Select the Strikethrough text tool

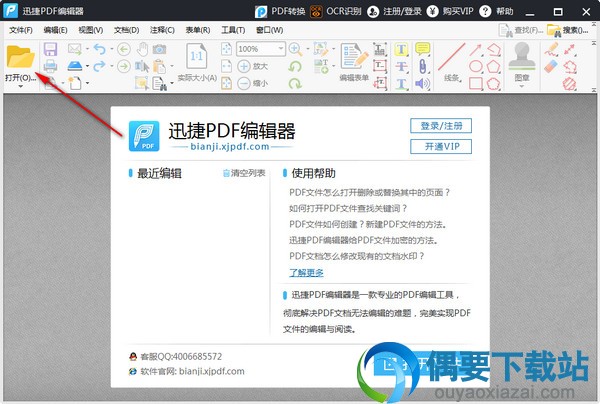401,66
